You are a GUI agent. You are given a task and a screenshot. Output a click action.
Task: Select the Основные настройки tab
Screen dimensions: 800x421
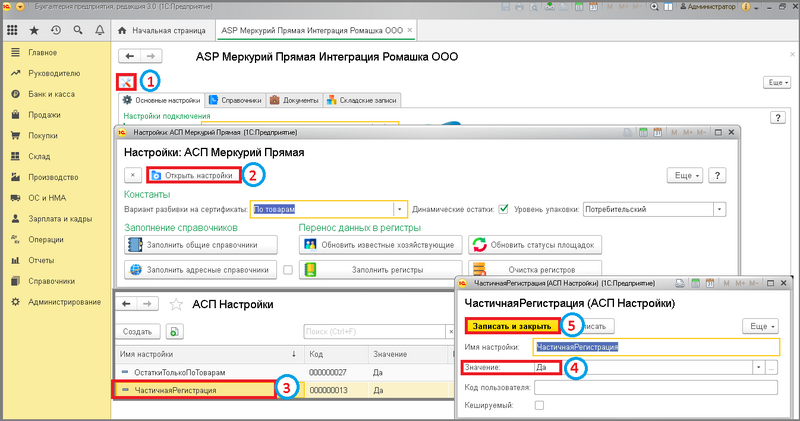click(162, 100)
